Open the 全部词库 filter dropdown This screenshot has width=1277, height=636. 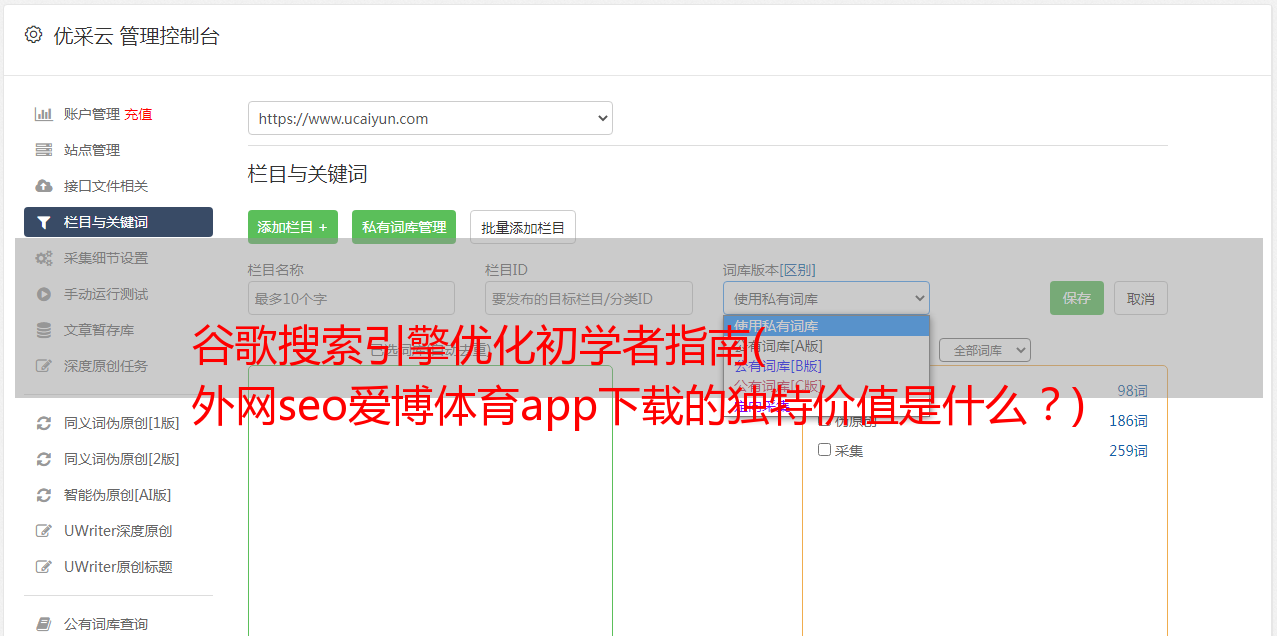(x=985, y=350)
